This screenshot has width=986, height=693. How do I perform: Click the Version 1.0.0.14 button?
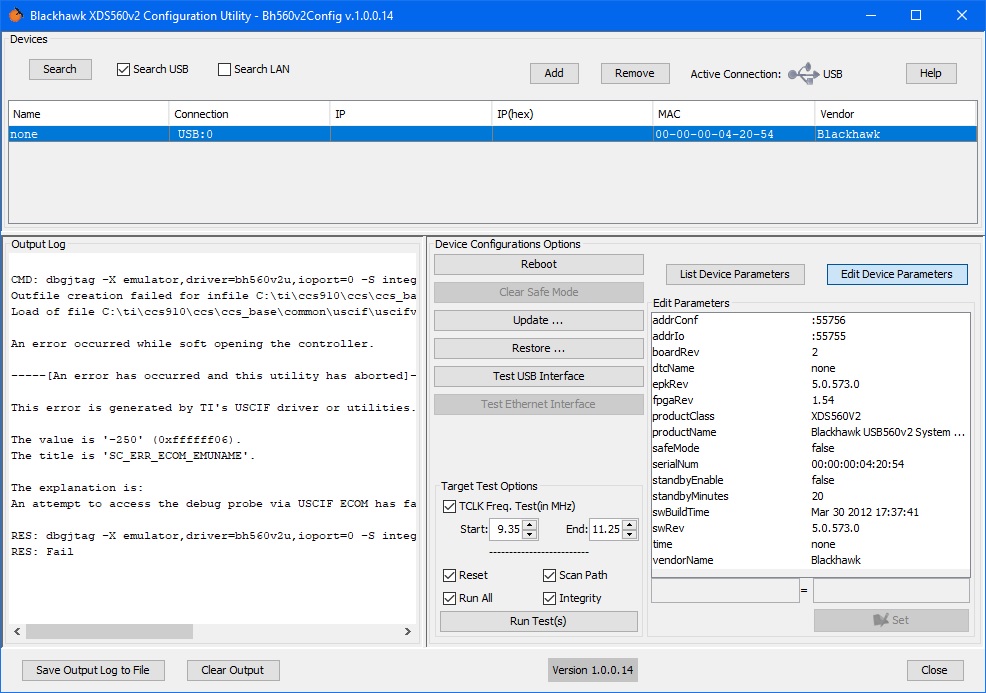coord(593,670)
